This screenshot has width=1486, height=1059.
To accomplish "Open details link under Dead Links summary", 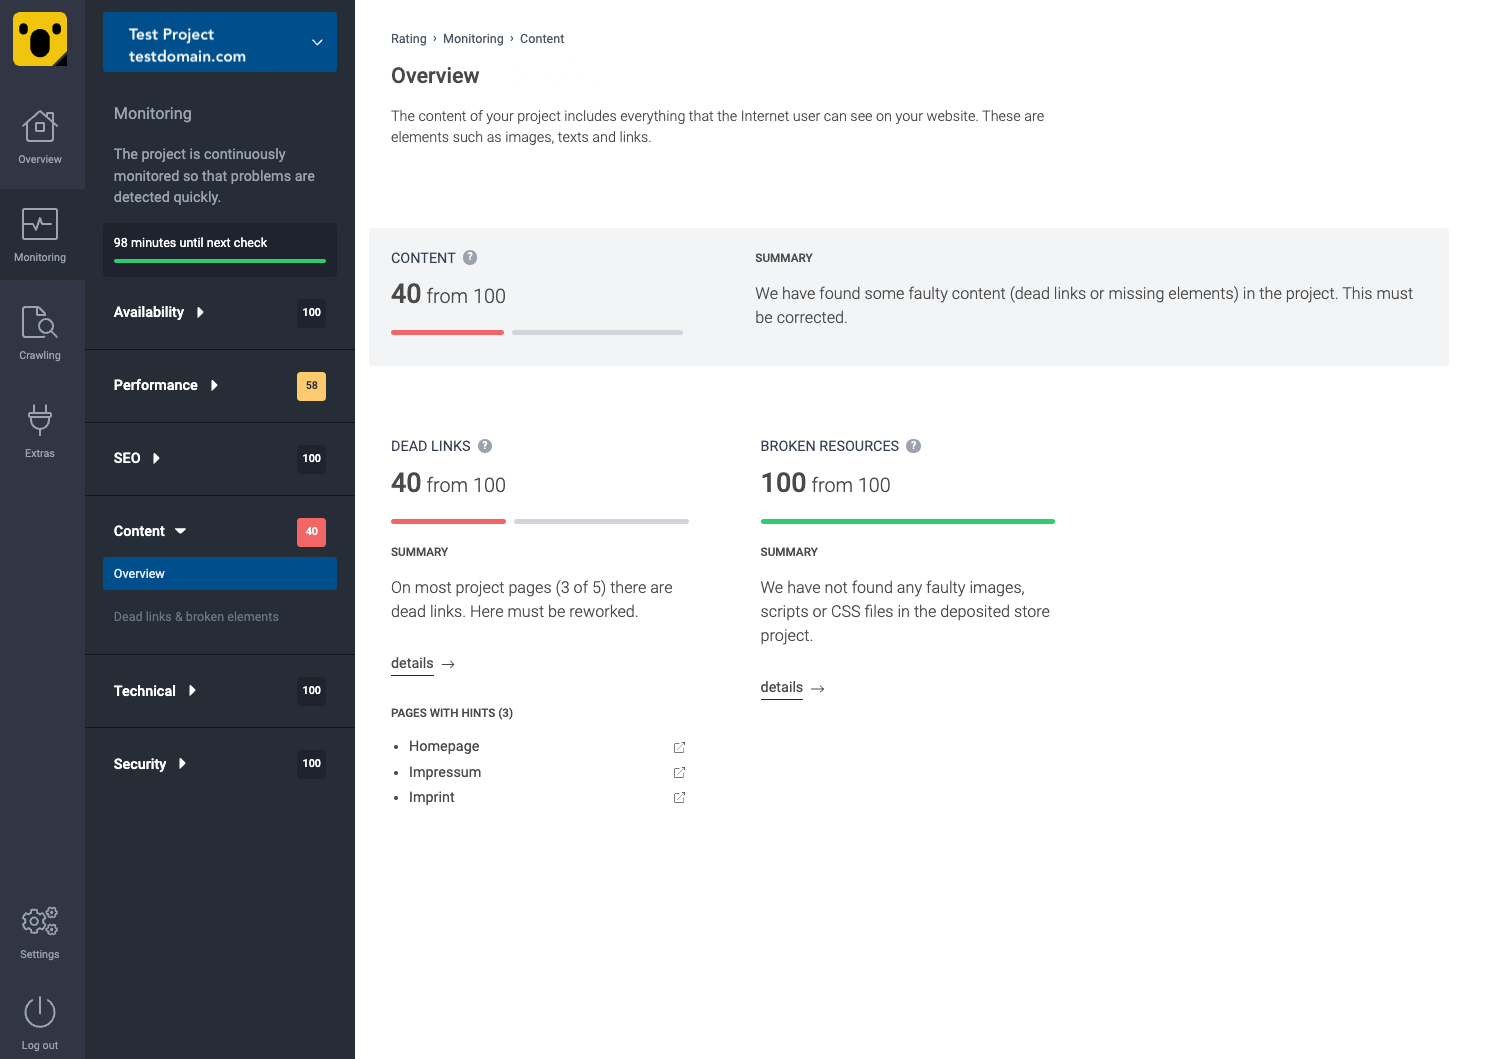I will point(412,663).
